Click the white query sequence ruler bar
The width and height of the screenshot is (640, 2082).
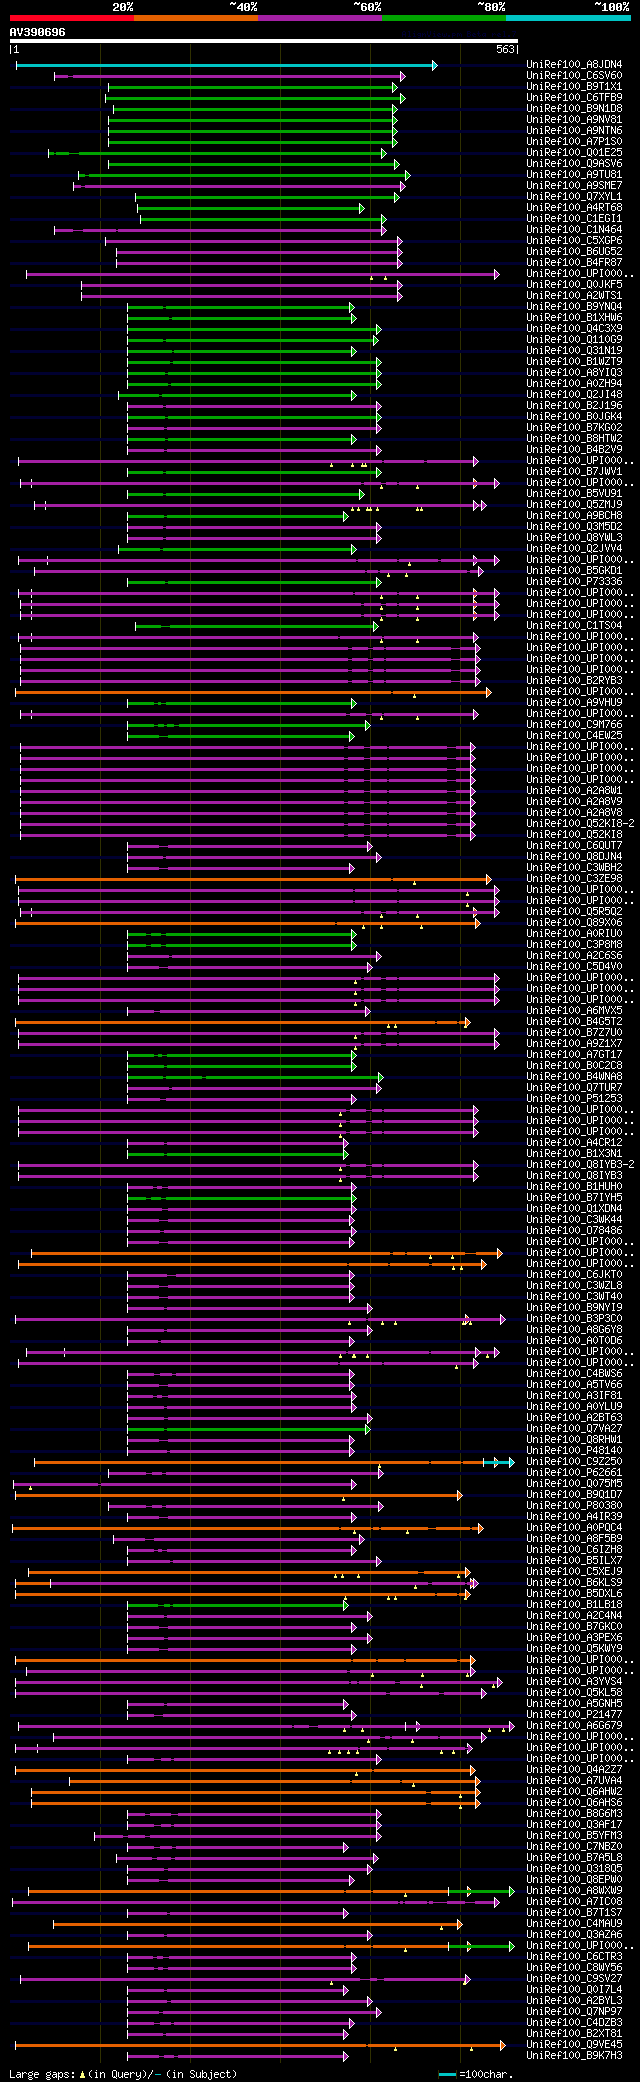[264, 41]
